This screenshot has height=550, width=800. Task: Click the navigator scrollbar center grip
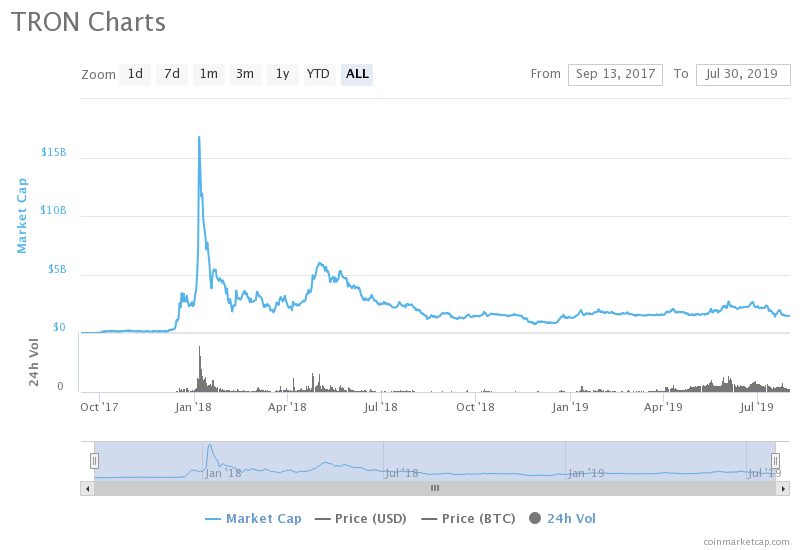[435, 488]
